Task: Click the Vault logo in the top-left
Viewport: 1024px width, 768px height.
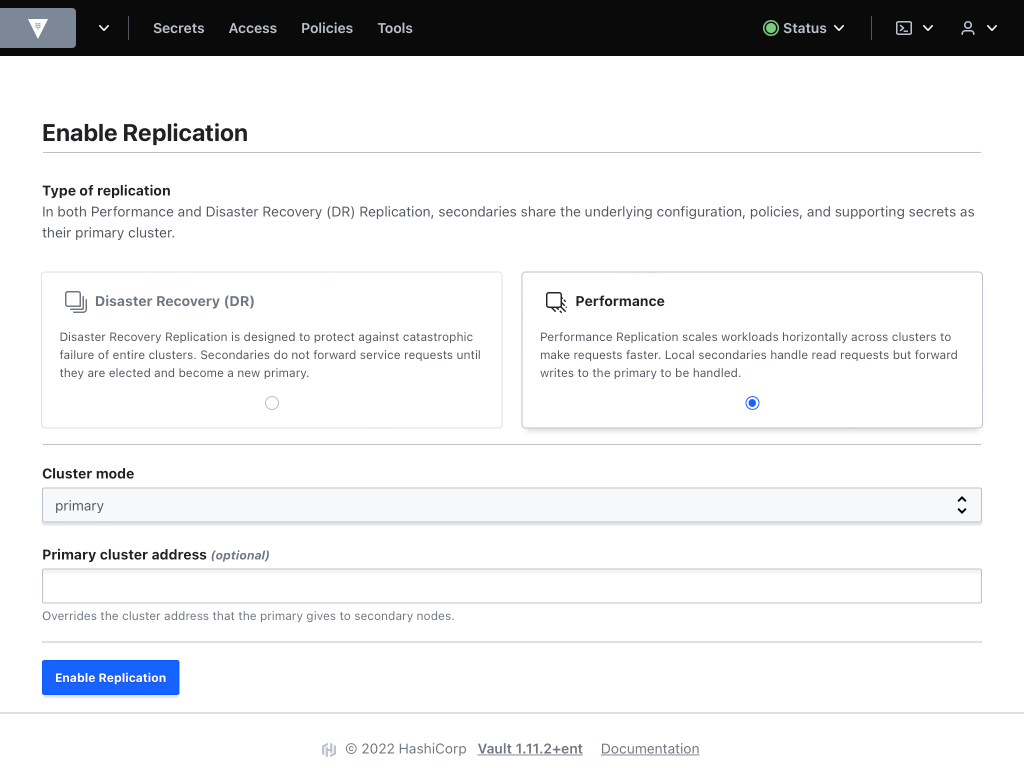Action: pyautogui.click(x=37, y=28)
